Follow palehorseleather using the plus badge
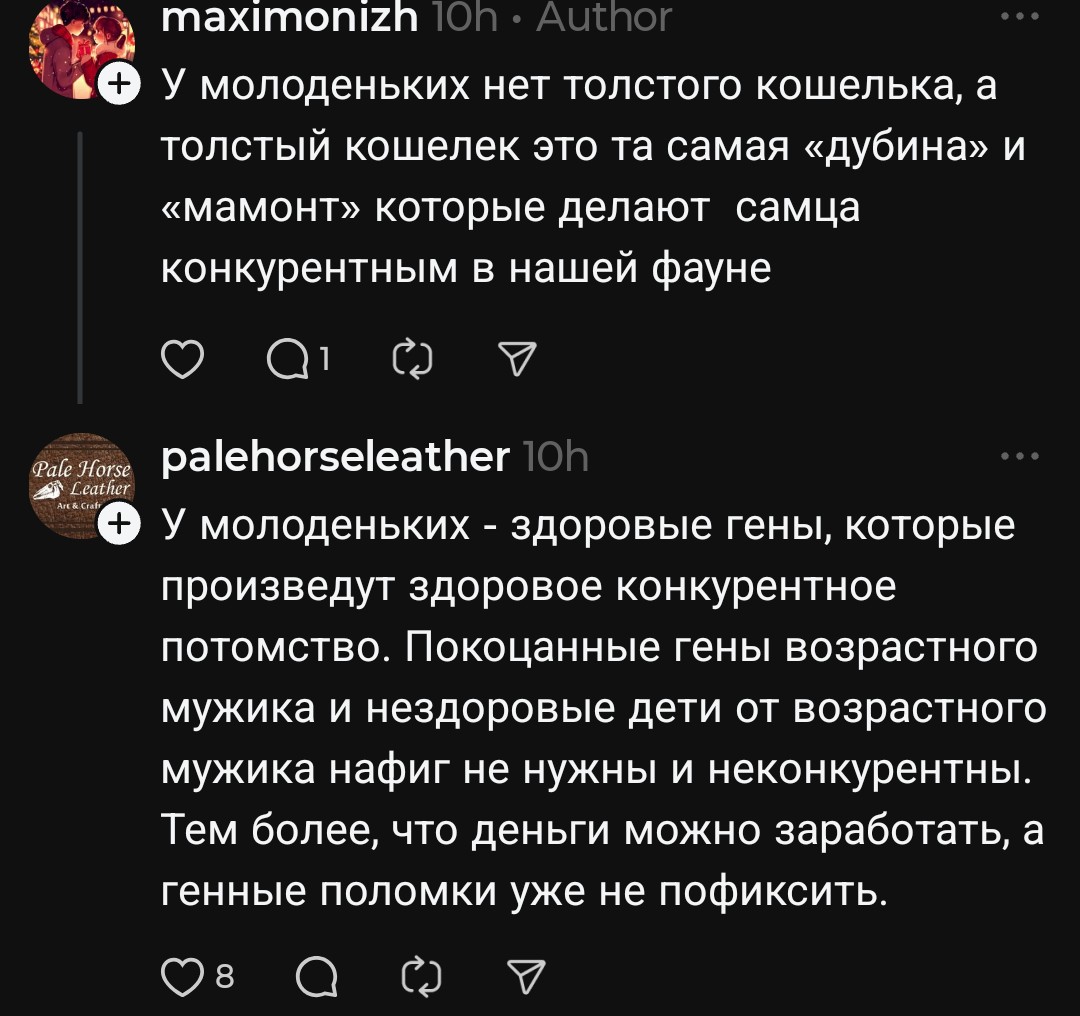This screenshot has width=1080, height=1016. click(119, 522)
